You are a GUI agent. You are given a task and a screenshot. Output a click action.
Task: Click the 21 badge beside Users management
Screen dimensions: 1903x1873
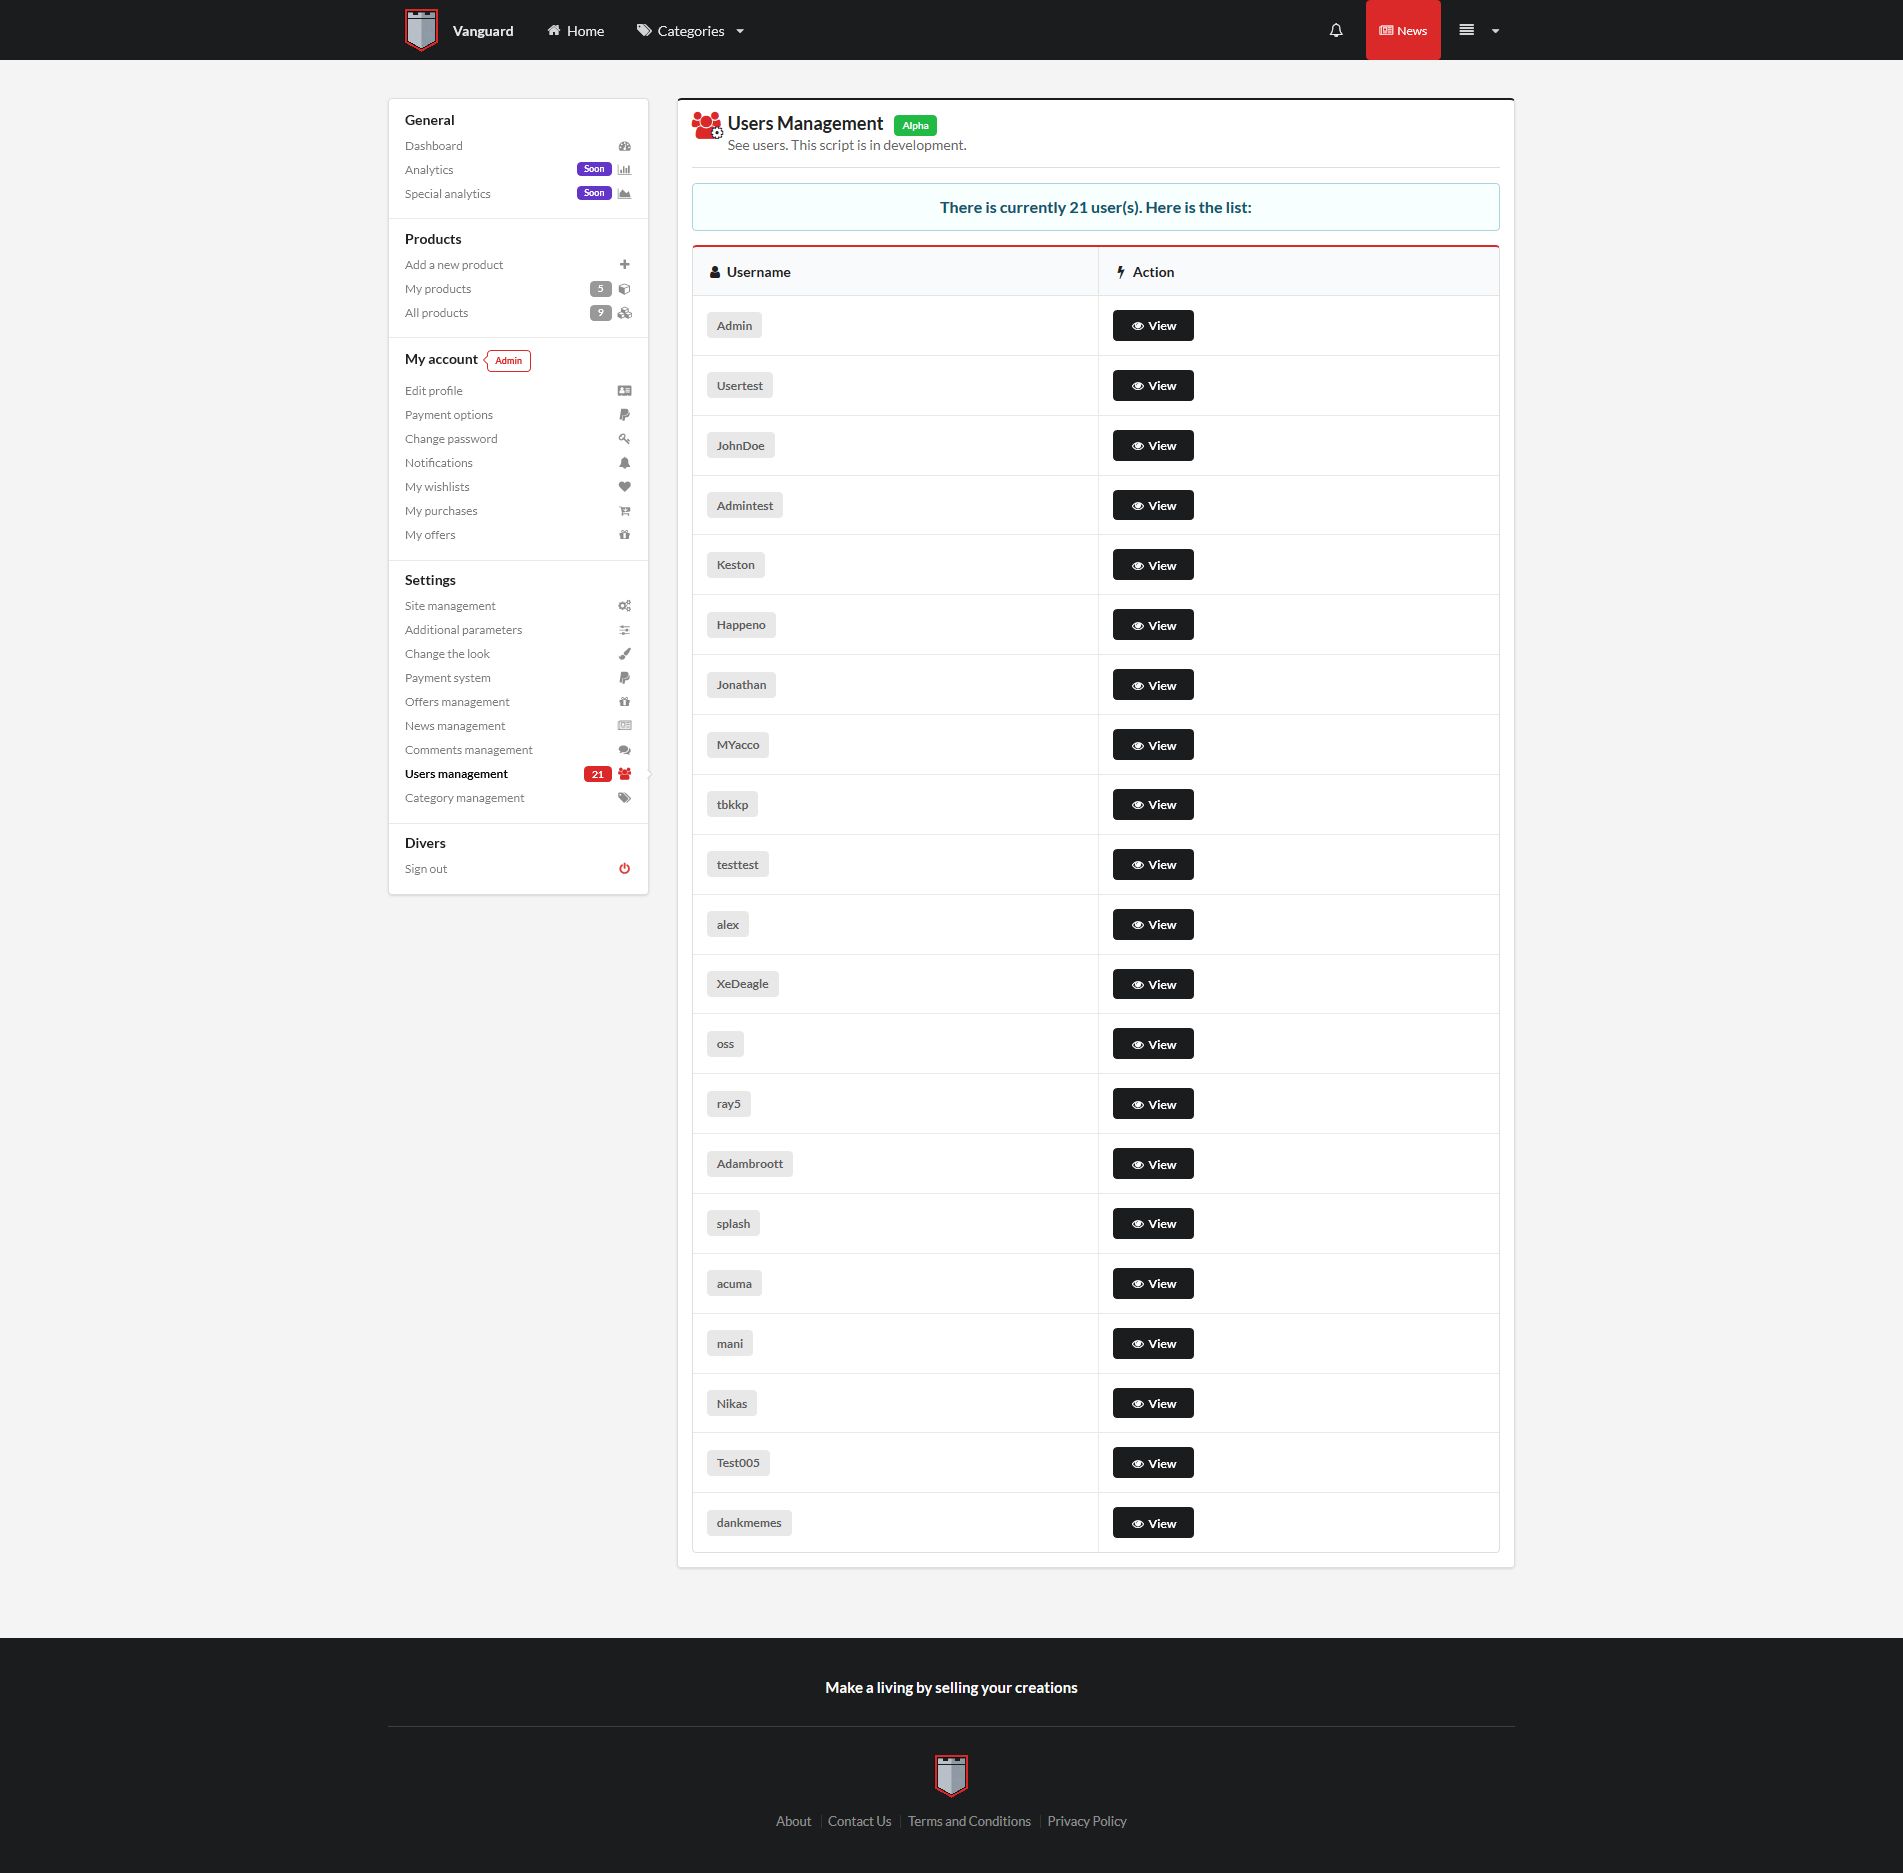[x=597, y=774]
